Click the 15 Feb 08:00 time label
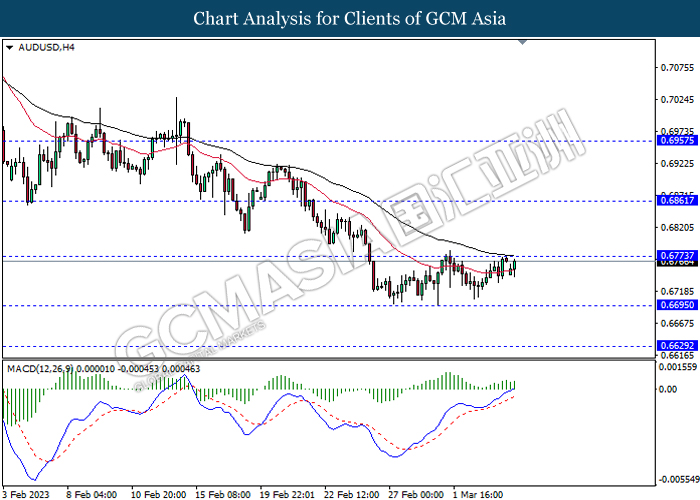This screenshot has height=500, width=700. click(222, 494)
